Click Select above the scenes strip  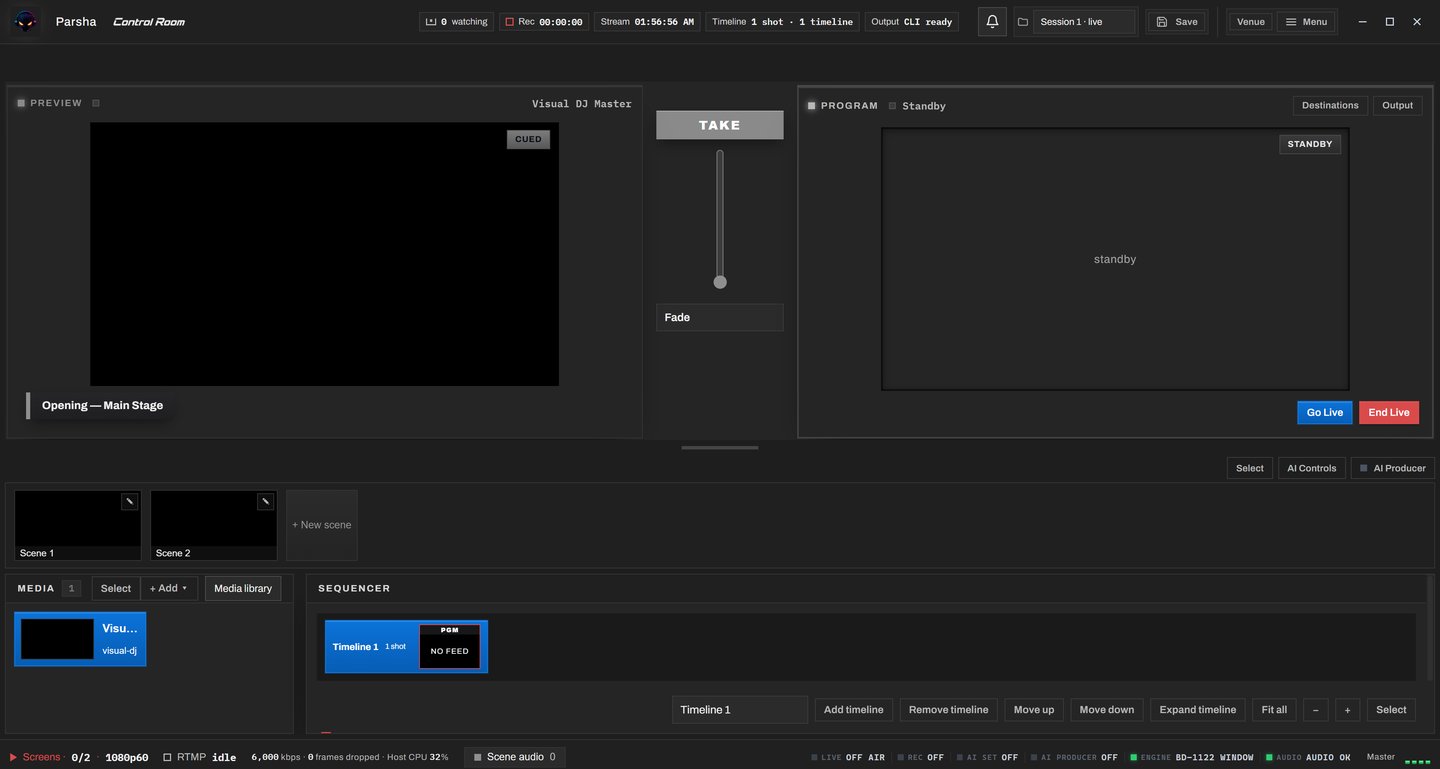[1250, 468]
